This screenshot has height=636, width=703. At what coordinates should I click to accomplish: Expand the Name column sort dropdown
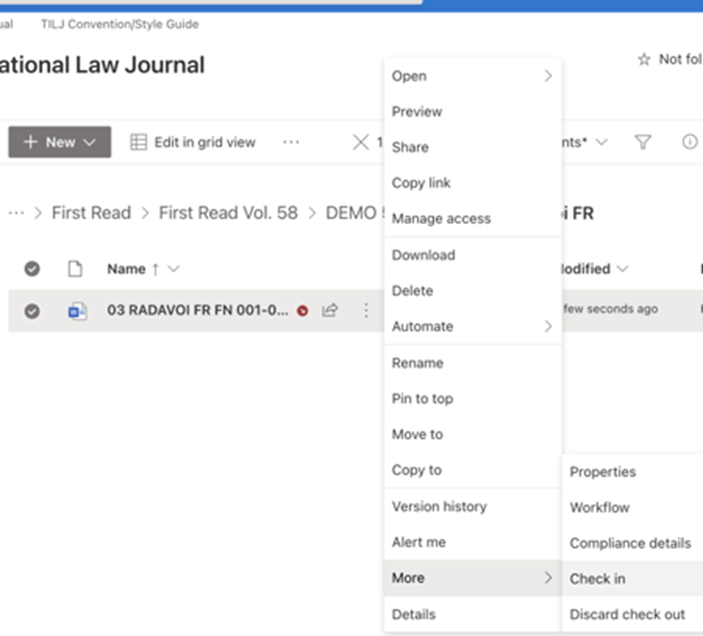click(174, 269)
